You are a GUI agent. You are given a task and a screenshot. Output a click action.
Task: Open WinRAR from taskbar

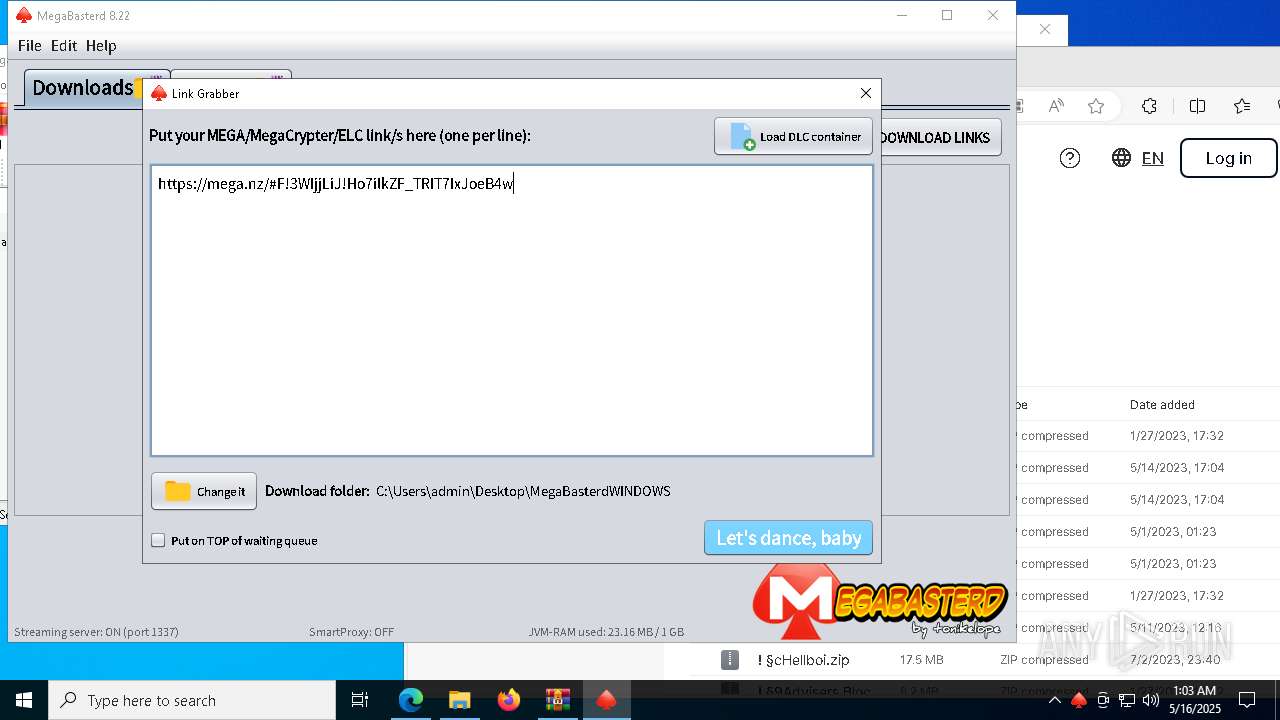coord(557,700)
